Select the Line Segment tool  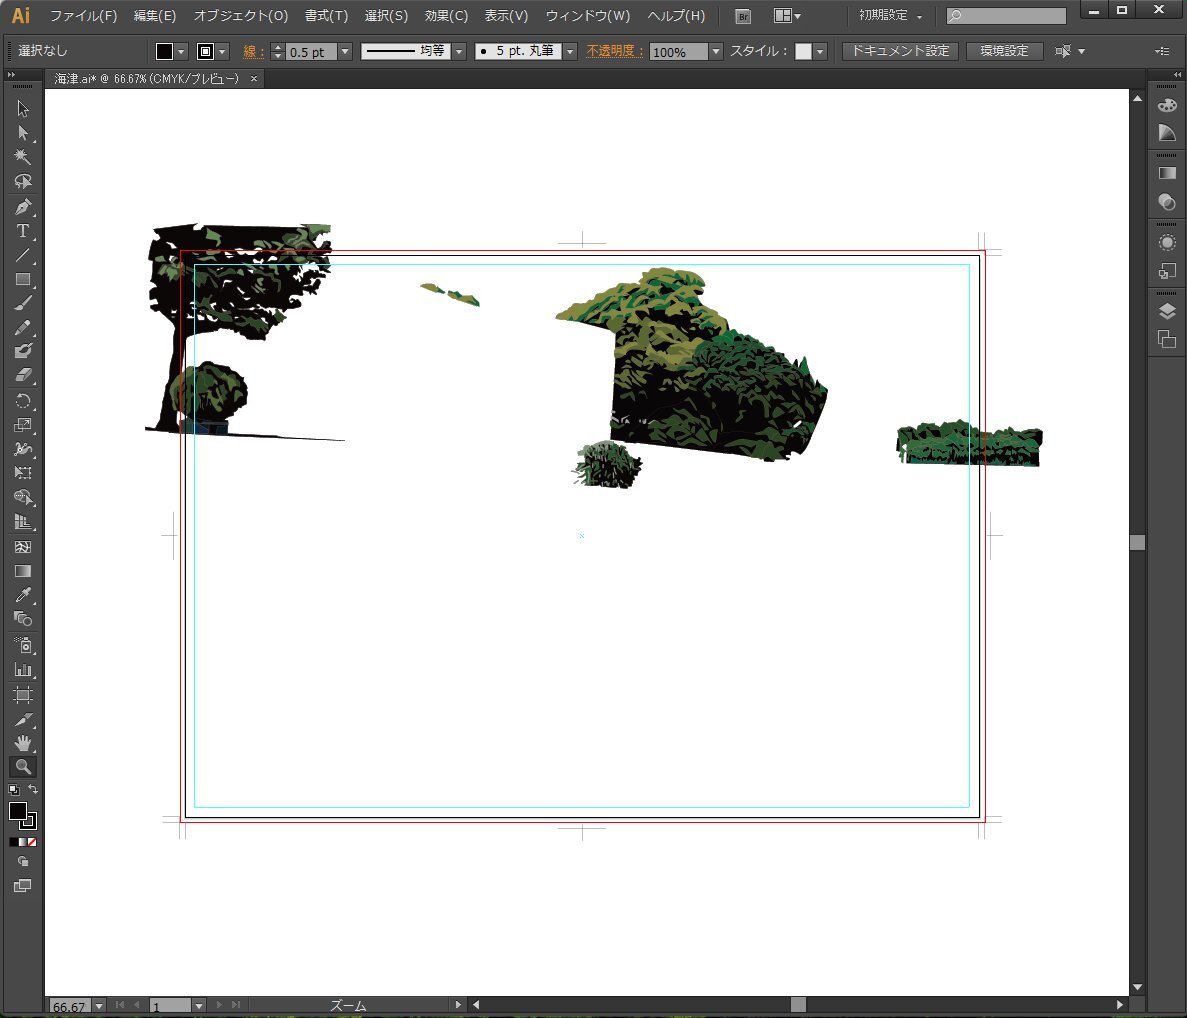(23, 255)
